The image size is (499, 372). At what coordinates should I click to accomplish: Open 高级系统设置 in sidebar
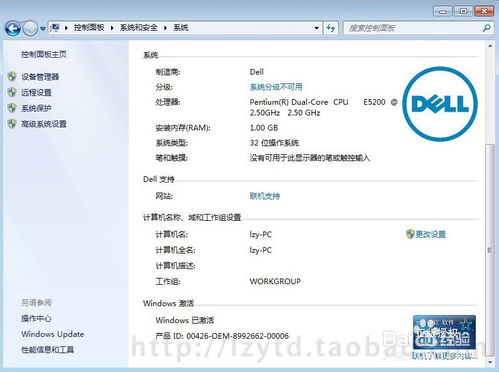[44, 124]
